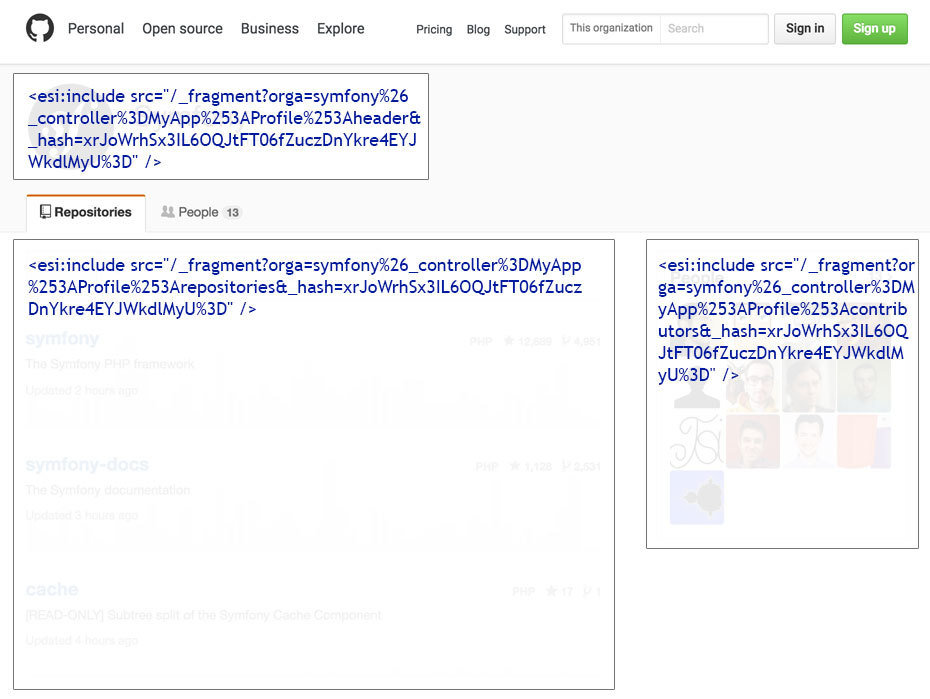This screenshot has width=930, height=699.
Task: Open the symfony repository link
Action: click(x=62, y=339)
